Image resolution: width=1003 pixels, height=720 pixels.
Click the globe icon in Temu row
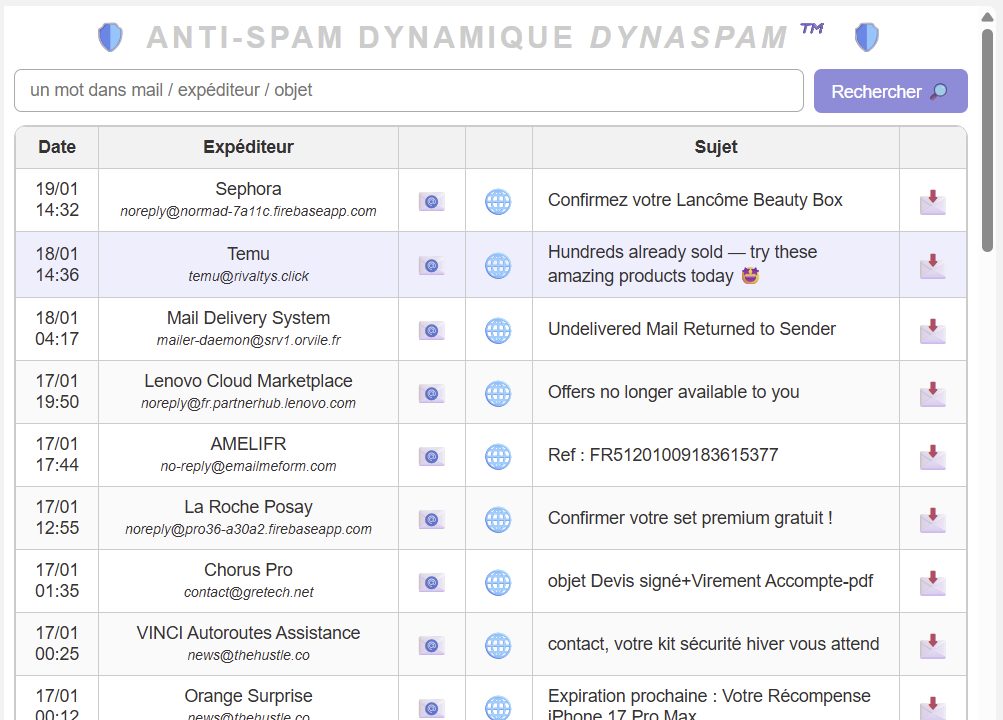pyautogui.click(x=498, y=266)
